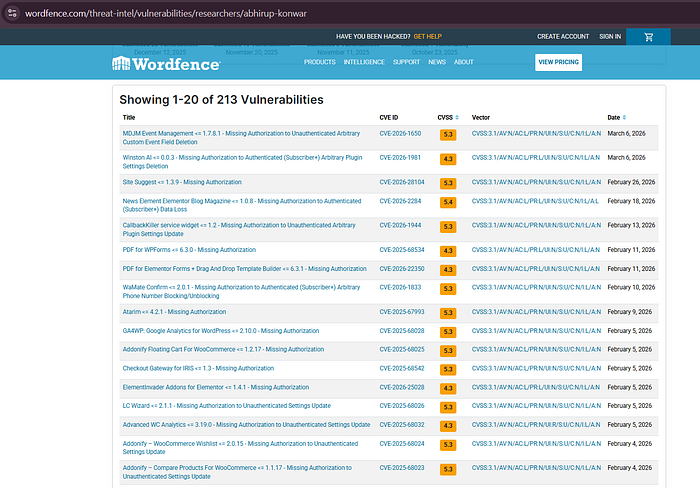Open the shopping cart icon
This screenshot has width=700, height=488.
(x=649, y=37)
